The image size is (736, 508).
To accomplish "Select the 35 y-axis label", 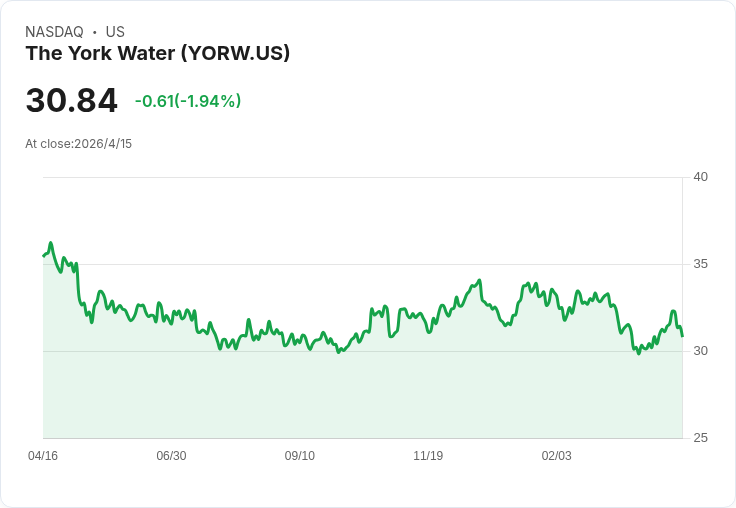I will pyautogui.click(x=700, y=264).
